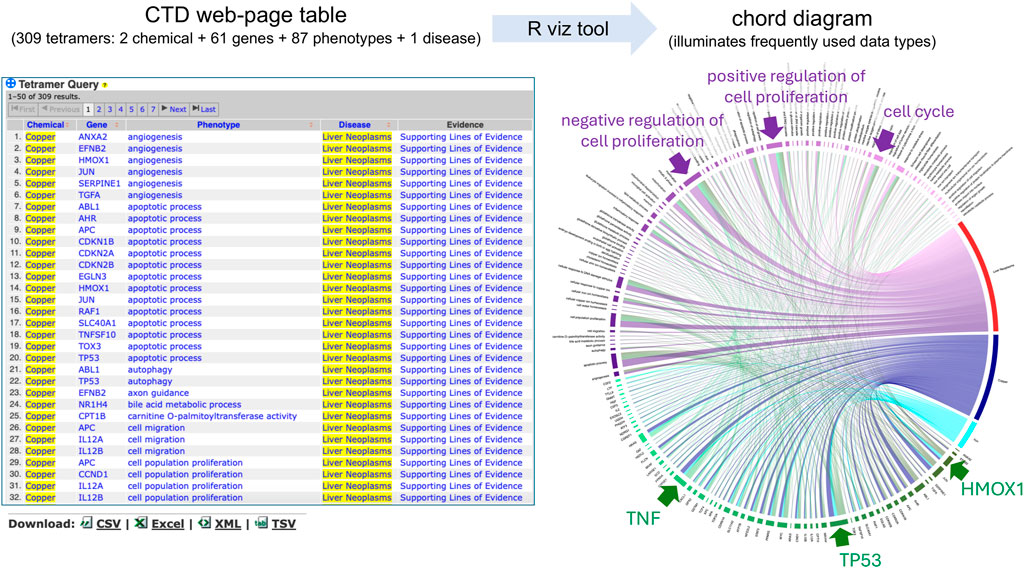Viewport: 1024px width, 568px height.
Task: Open Supporting Lines of Evidence in row 15
Action: (x=461, y=300)
